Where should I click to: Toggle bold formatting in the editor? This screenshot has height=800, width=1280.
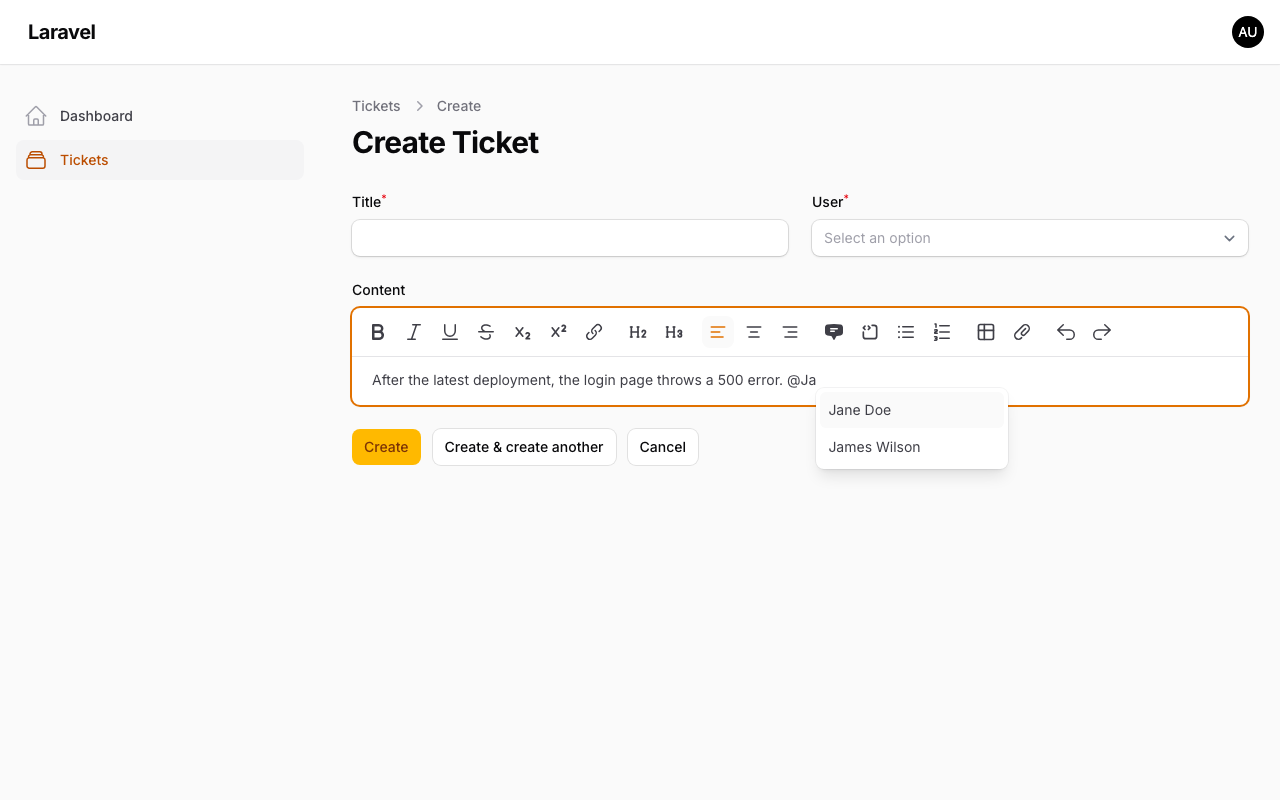point(378,331)
